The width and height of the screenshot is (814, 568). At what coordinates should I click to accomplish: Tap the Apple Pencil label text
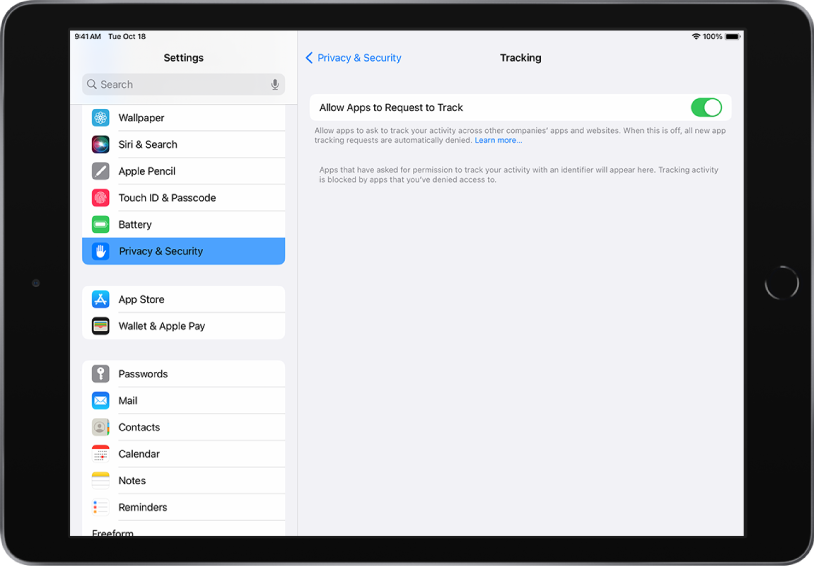[x=147, y=171]
